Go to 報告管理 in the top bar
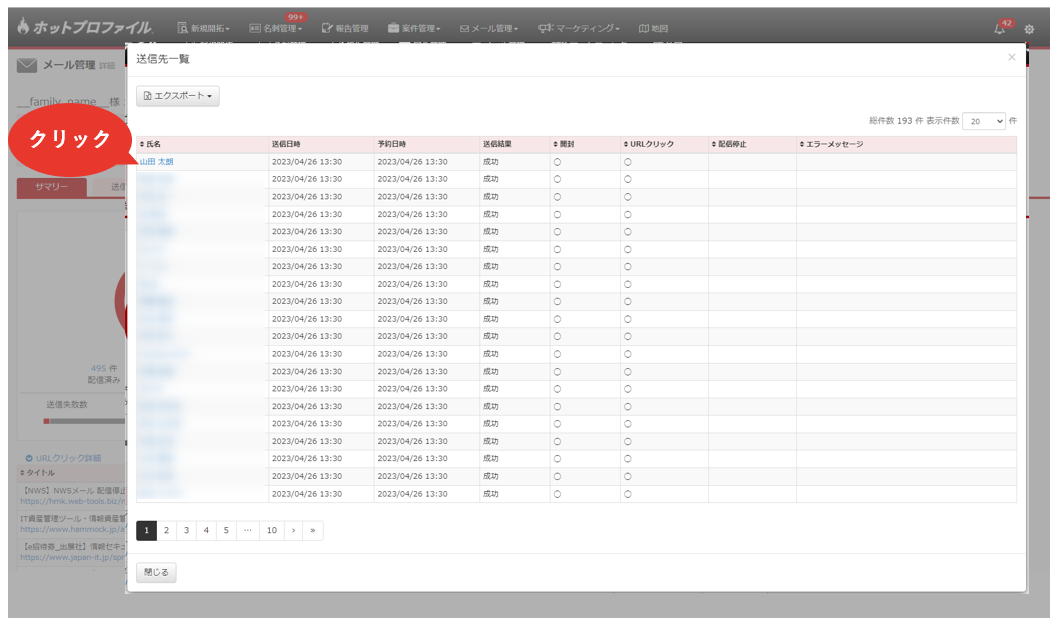This screenshot has width=1050, height=619. click(345, 28)
